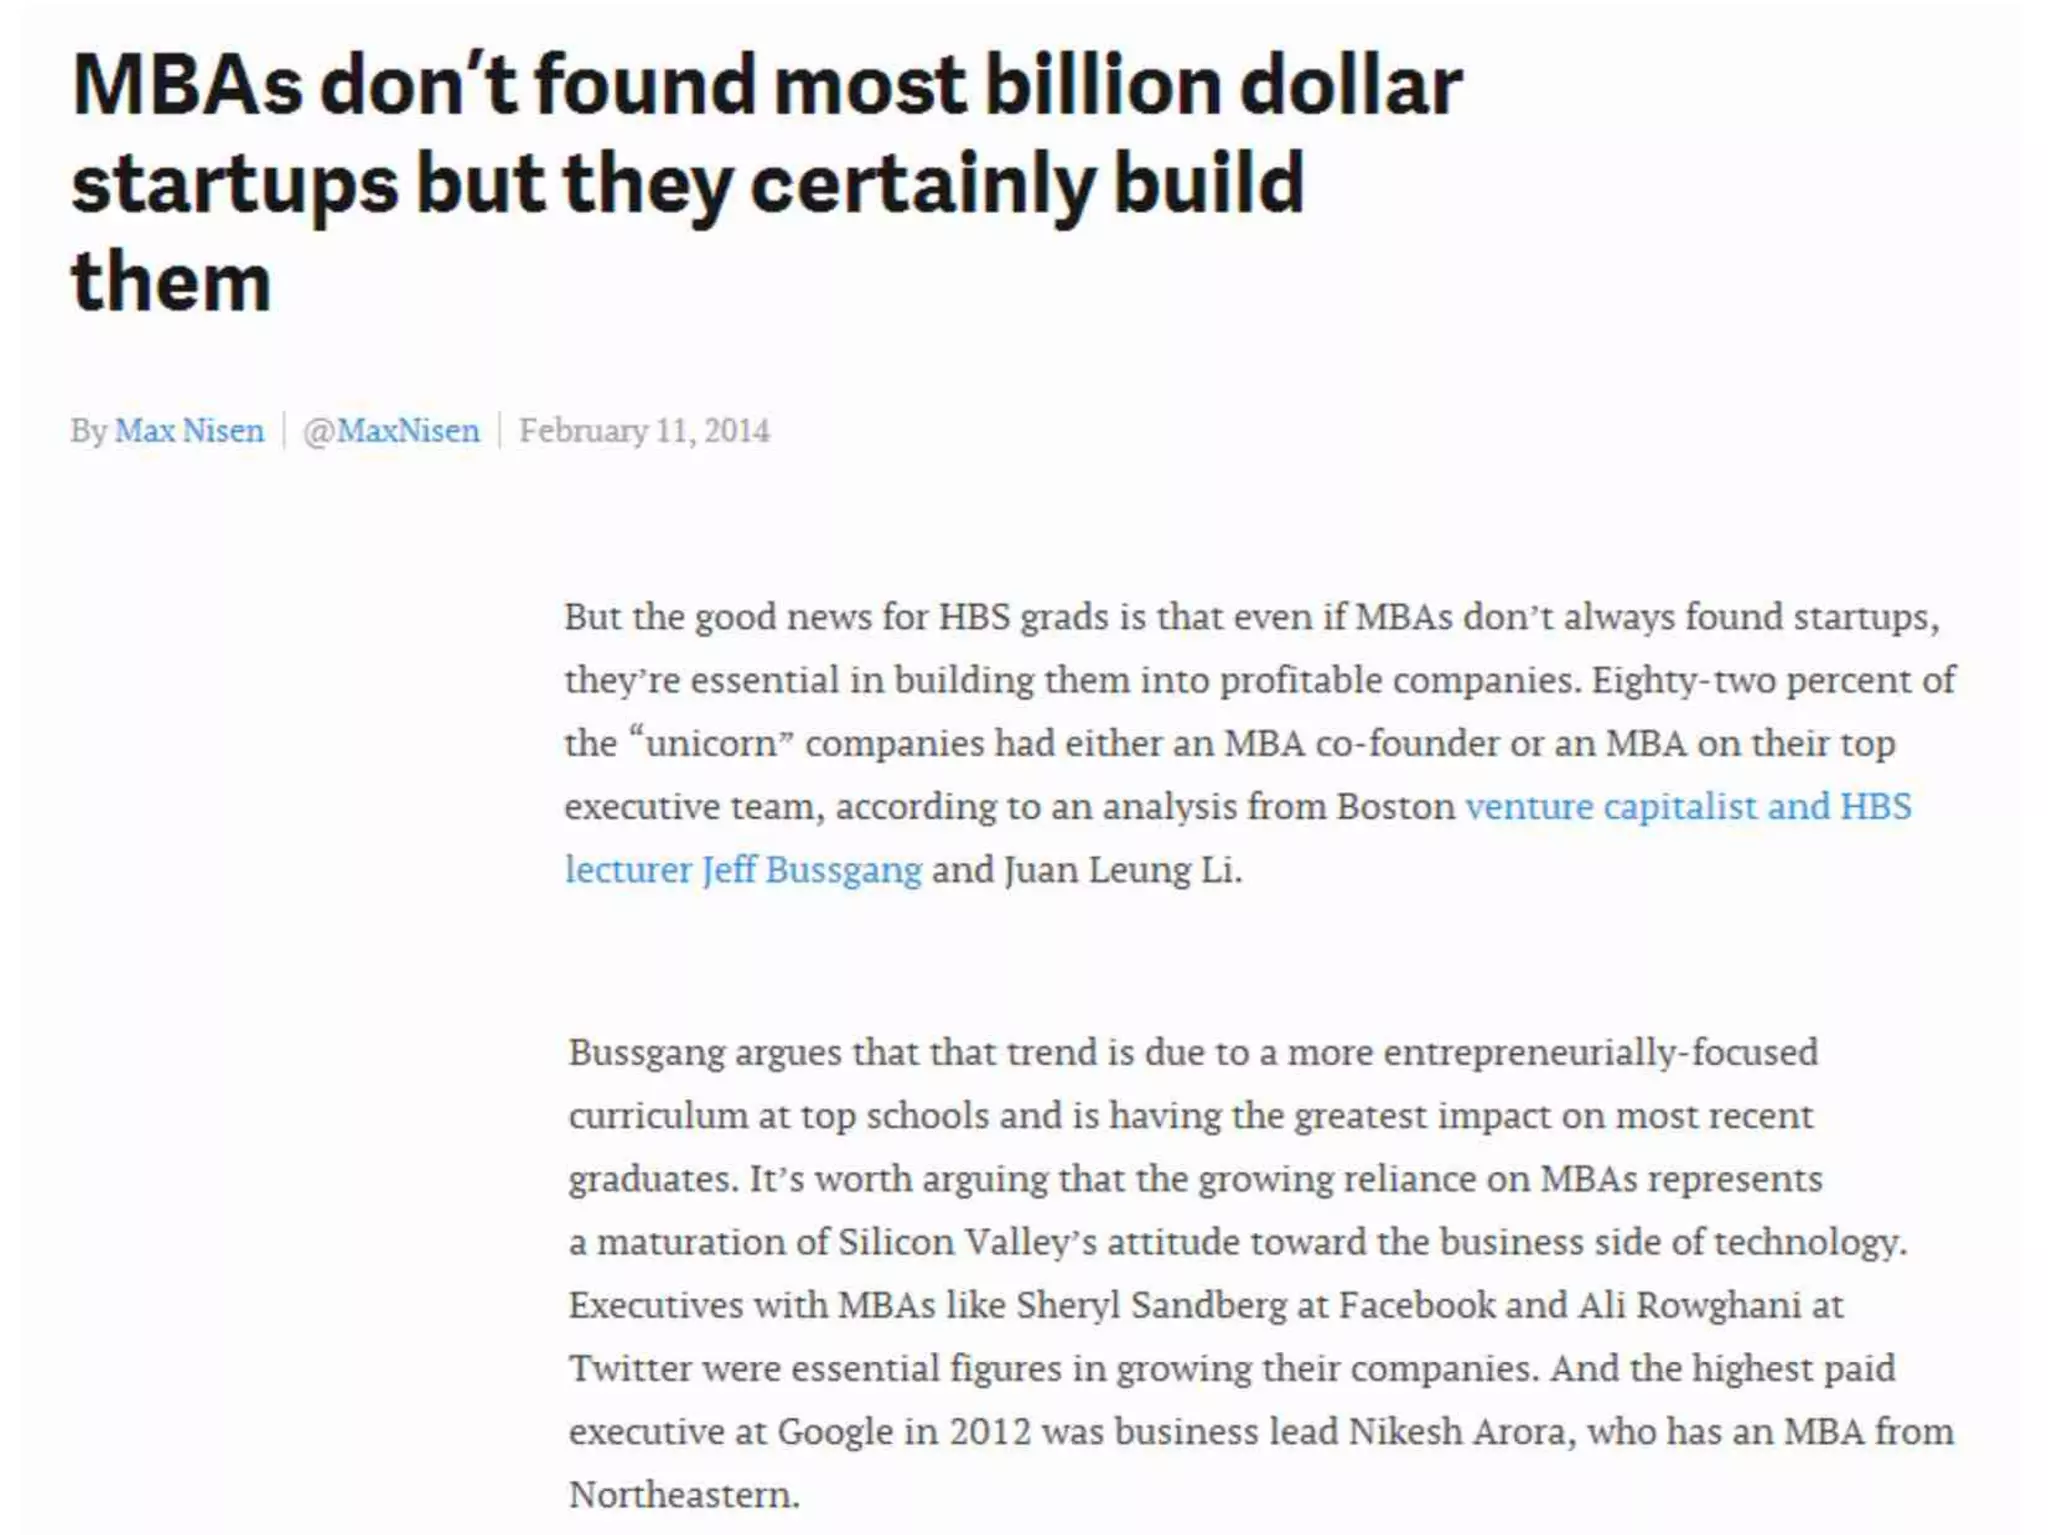The width and height of the screenshot is (2048, 1535).
Task: Click the publication date February 11, 2014
Action: [644, 431]
